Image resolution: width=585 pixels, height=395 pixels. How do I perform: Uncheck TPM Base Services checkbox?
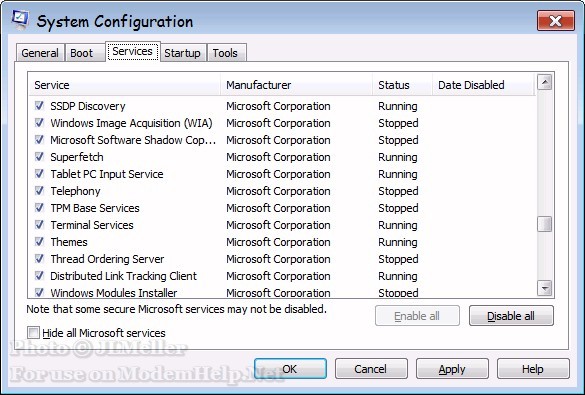point(39,208)
